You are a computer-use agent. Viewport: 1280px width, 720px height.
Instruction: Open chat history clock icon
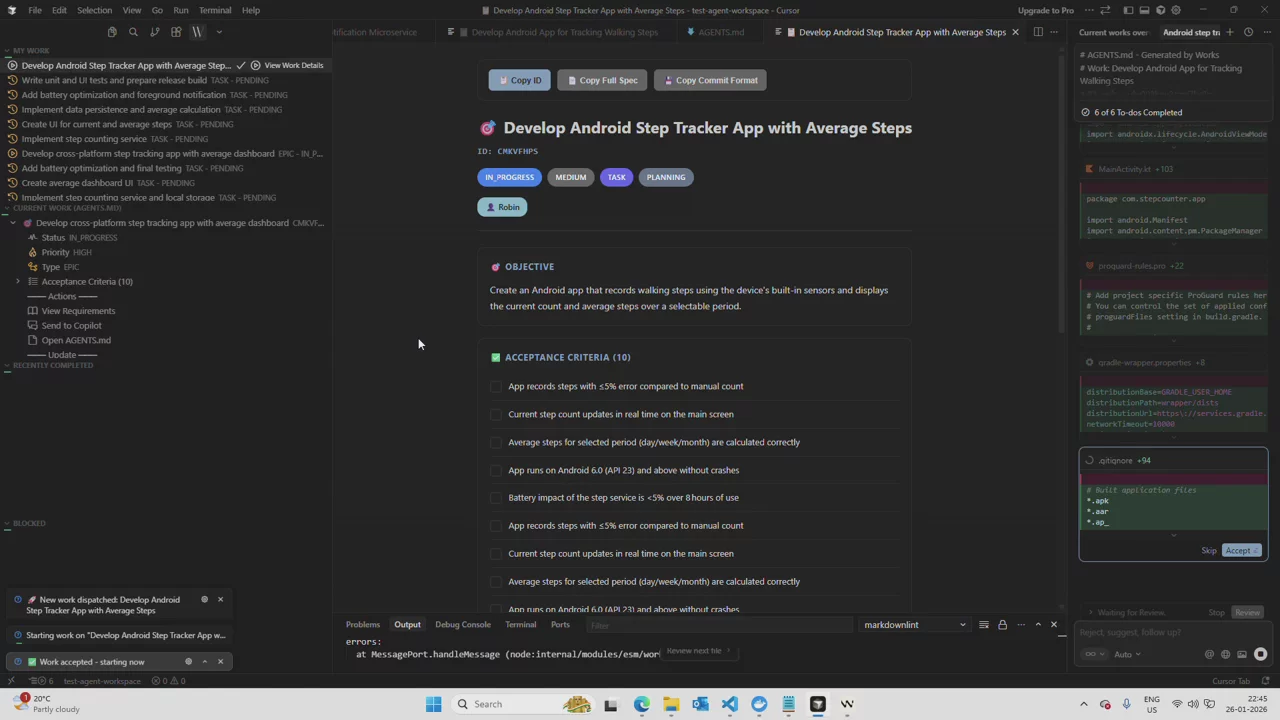1248,32
